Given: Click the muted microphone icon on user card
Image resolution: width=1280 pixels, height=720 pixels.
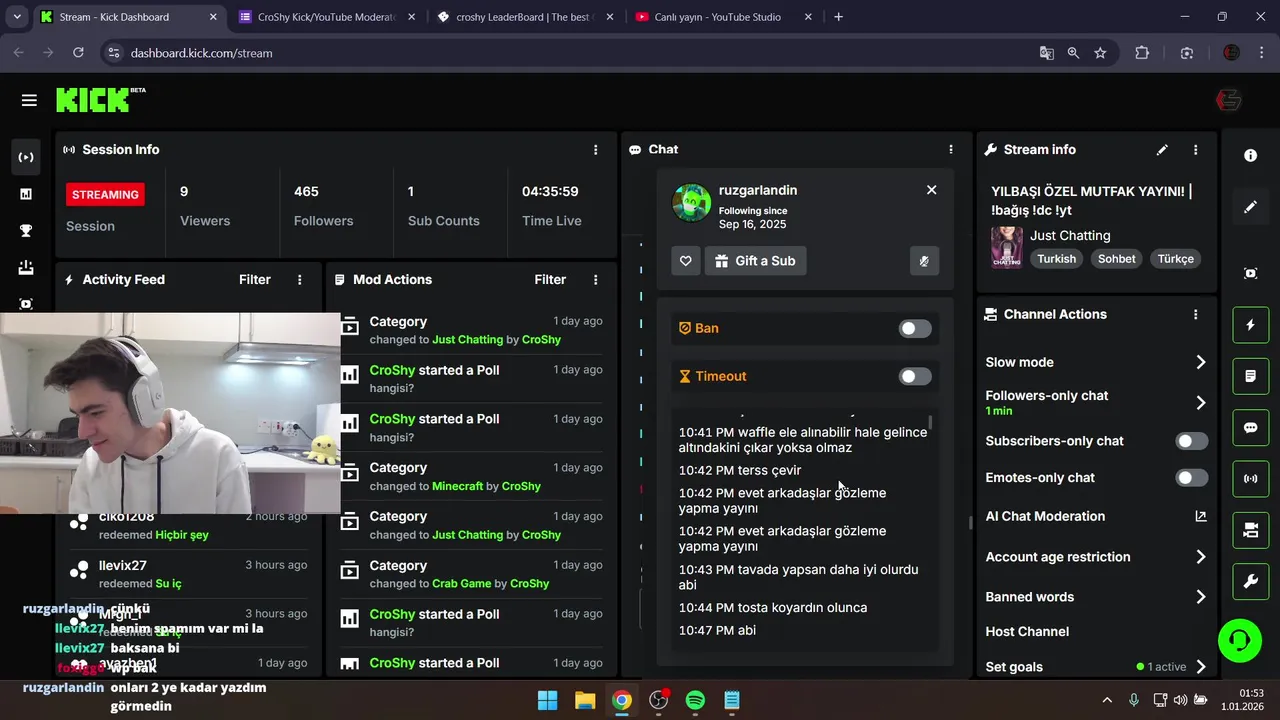Looking at the screenshot, I should coord(924,261).
